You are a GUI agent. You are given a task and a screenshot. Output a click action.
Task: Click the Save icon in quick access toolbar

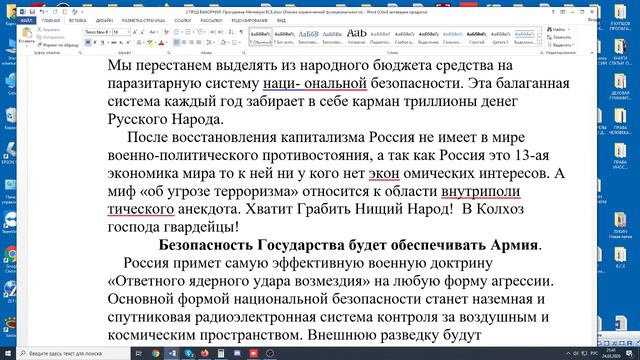(x=32, y=12)
